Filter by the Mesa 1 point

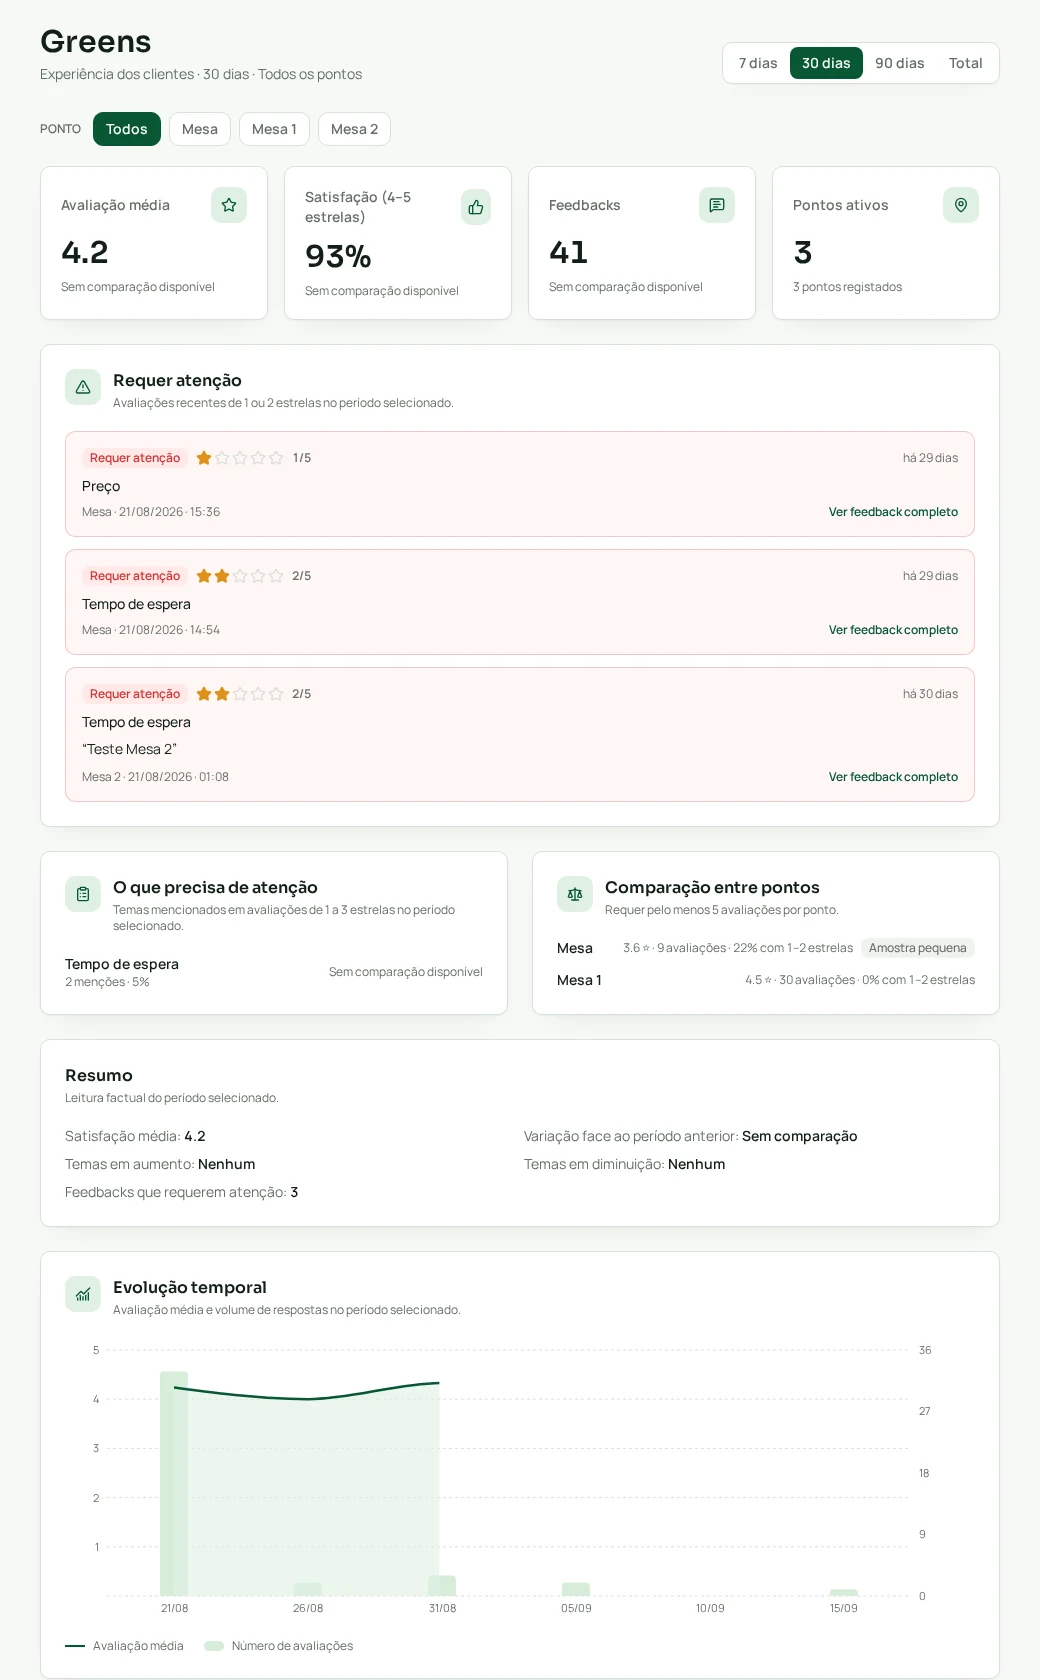274,129
